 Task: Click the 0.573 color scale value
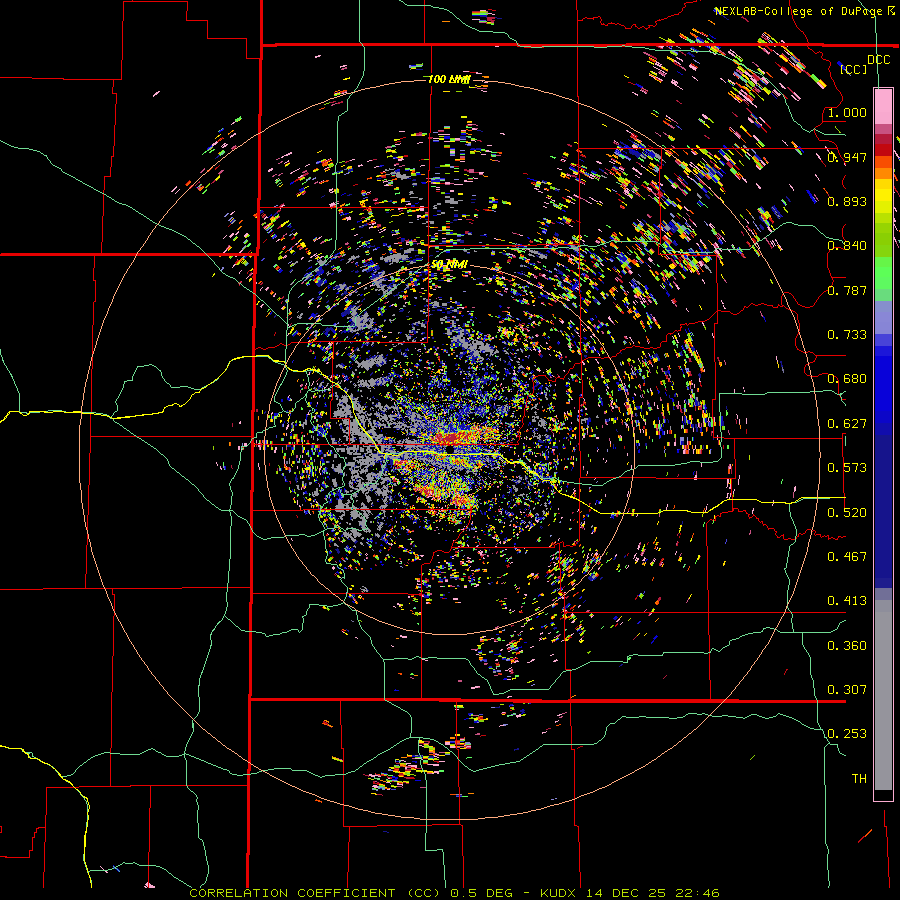pyautogui.click(x=847, y=468)
